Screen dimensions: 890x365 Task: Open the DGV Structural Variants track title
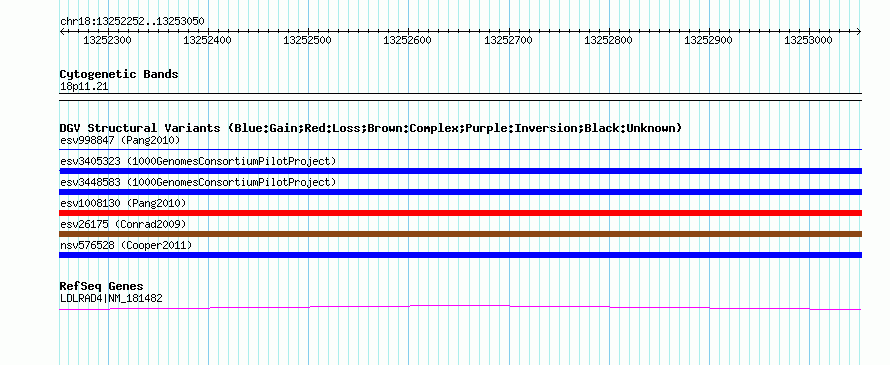(x=371, y=128)
